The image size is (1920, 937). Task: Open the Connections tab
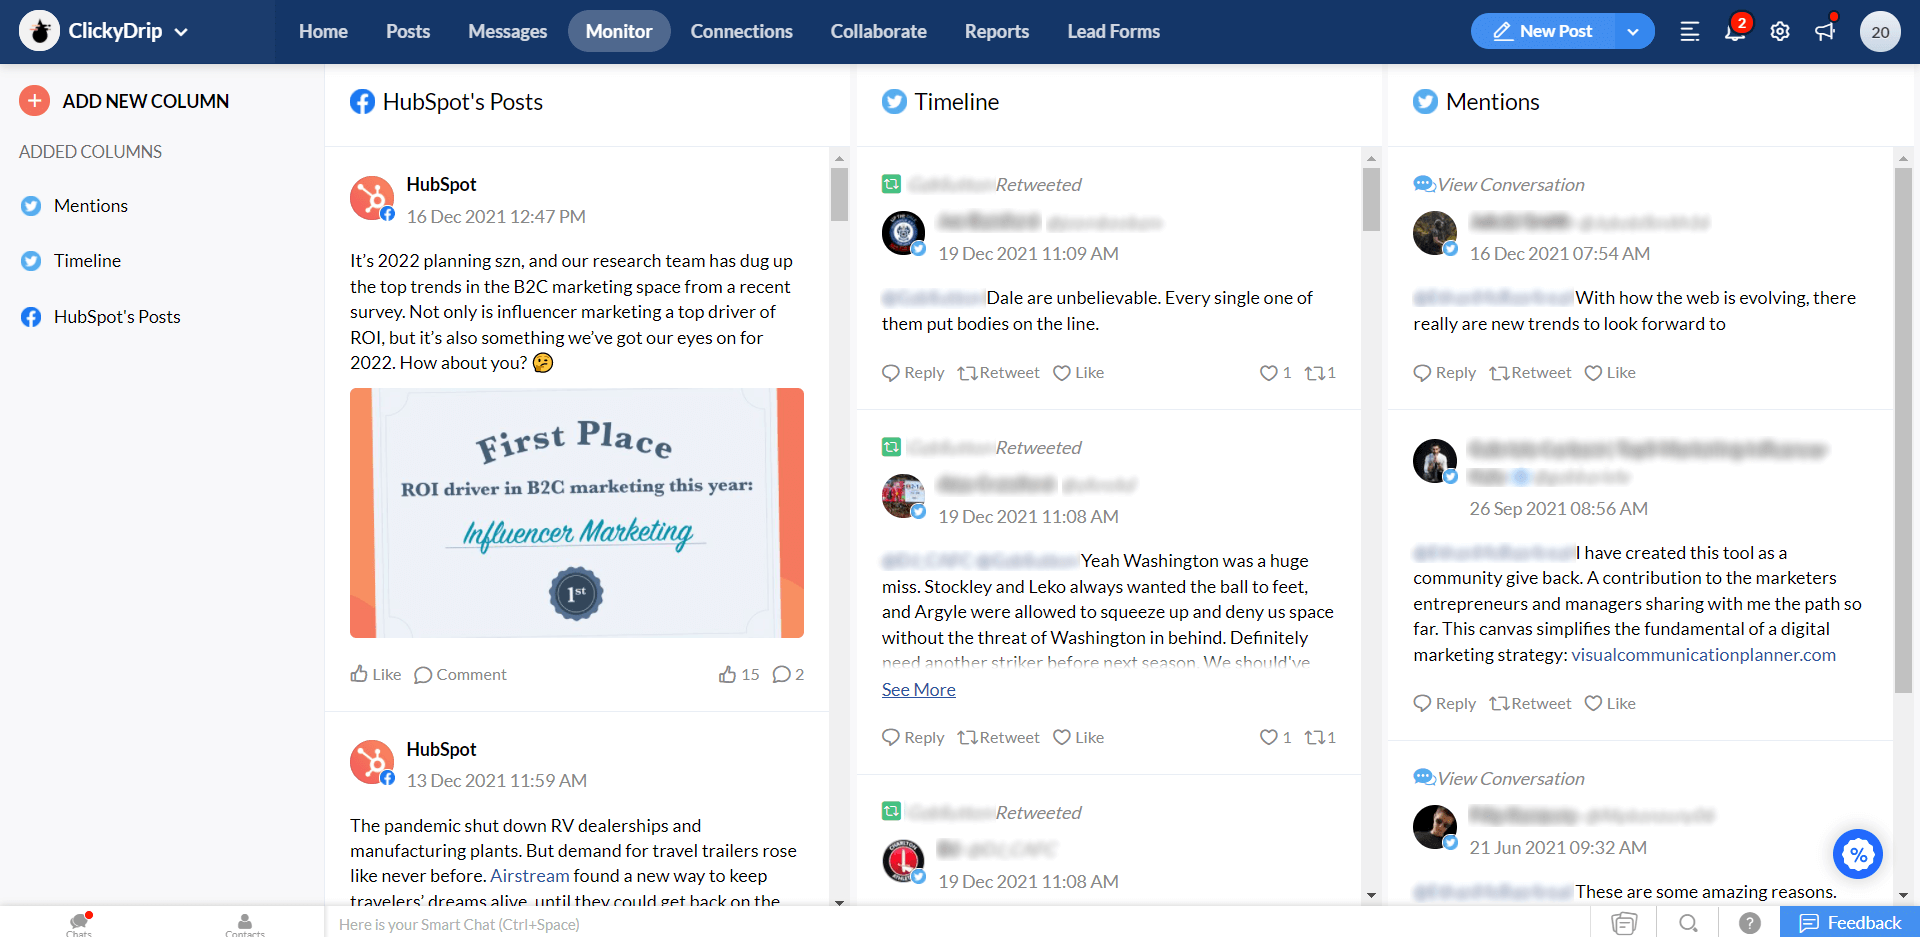pyautogui.click(x=741, y=31)
